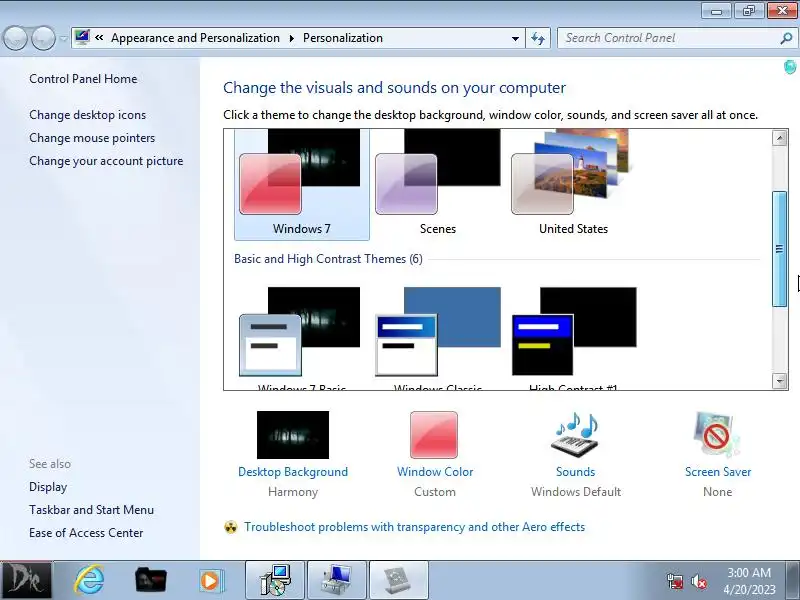Open Troubleshoot problems with transparency link
This screenshot has height=600, width=800.
click(x=414, y=527)
